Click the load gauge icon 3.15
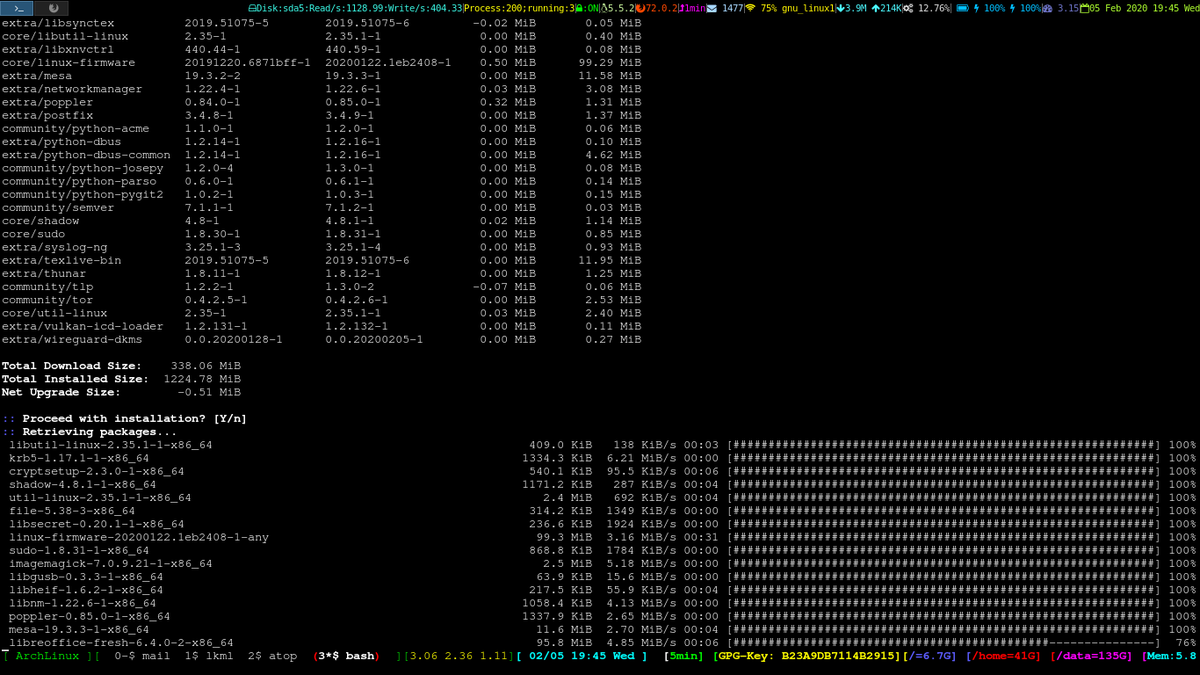This screenshot has width=1200, height=675. pyautogui.click(x=1046, y=8)
